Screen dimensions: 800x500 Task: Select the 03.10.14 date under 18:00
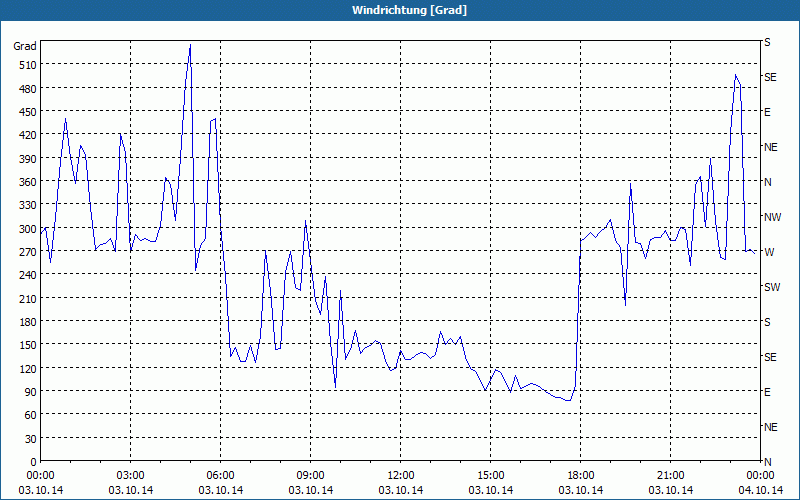point(581,490)
